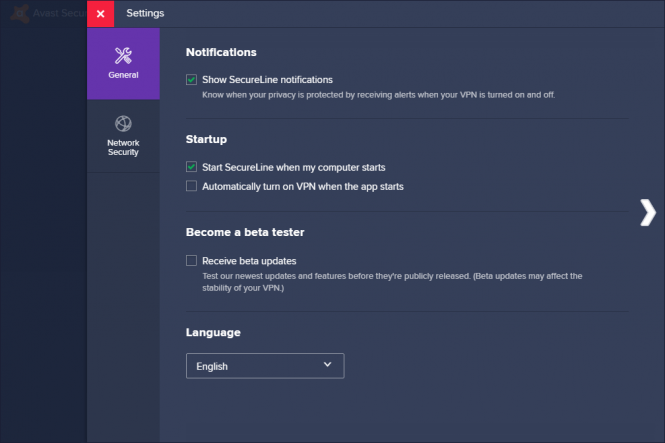Close the Settings panel with the red X
The image size is (665, 443).
101,14
